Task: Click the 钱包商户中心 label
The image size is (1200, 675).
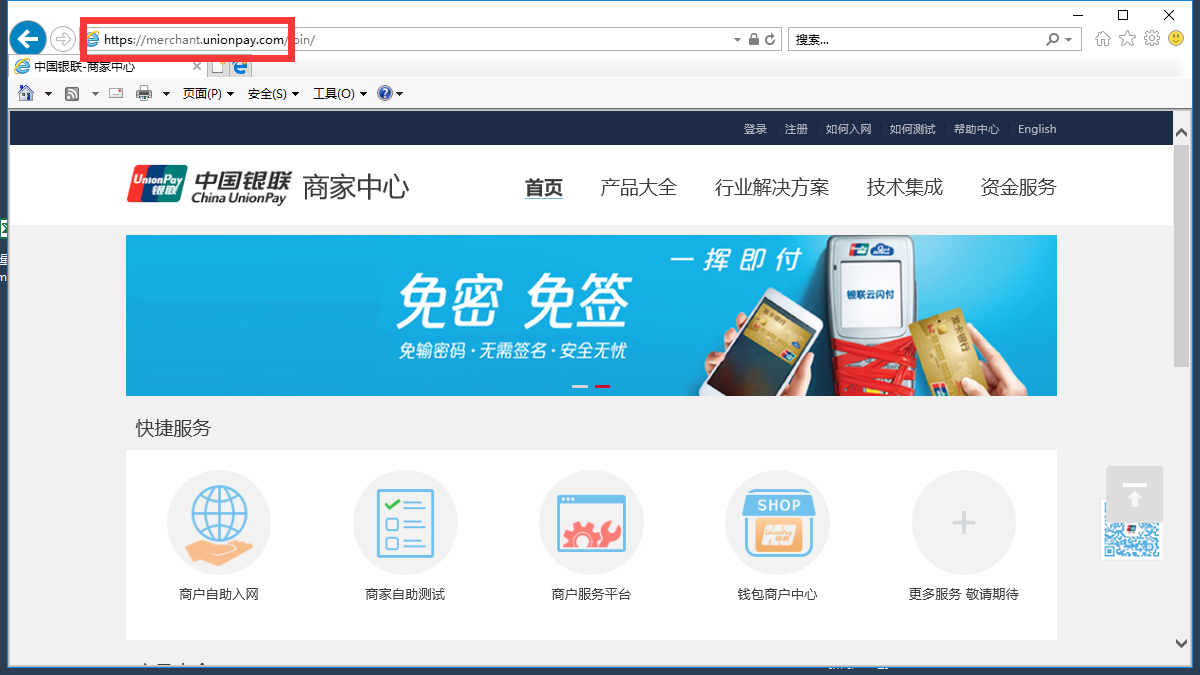Action: pyautogui.click(x=777, y=594)
